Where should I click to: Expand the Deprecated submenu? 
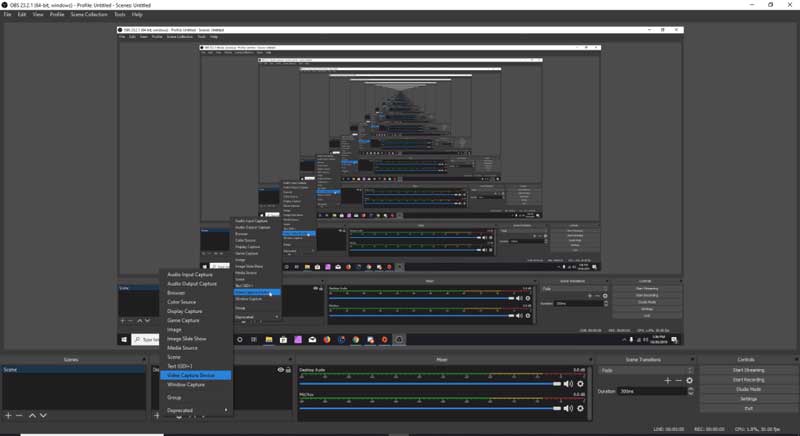[196, 410]
